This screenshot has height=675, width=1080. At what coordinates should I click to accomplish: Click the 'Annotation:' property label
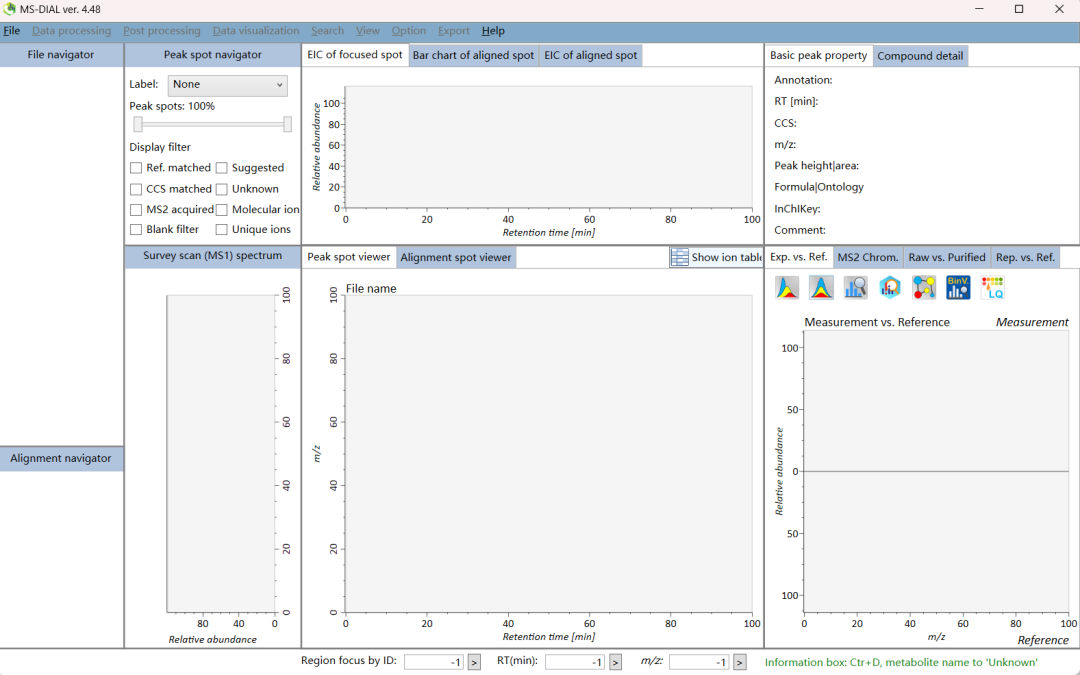pyautogui.click(x=803, y=80)
